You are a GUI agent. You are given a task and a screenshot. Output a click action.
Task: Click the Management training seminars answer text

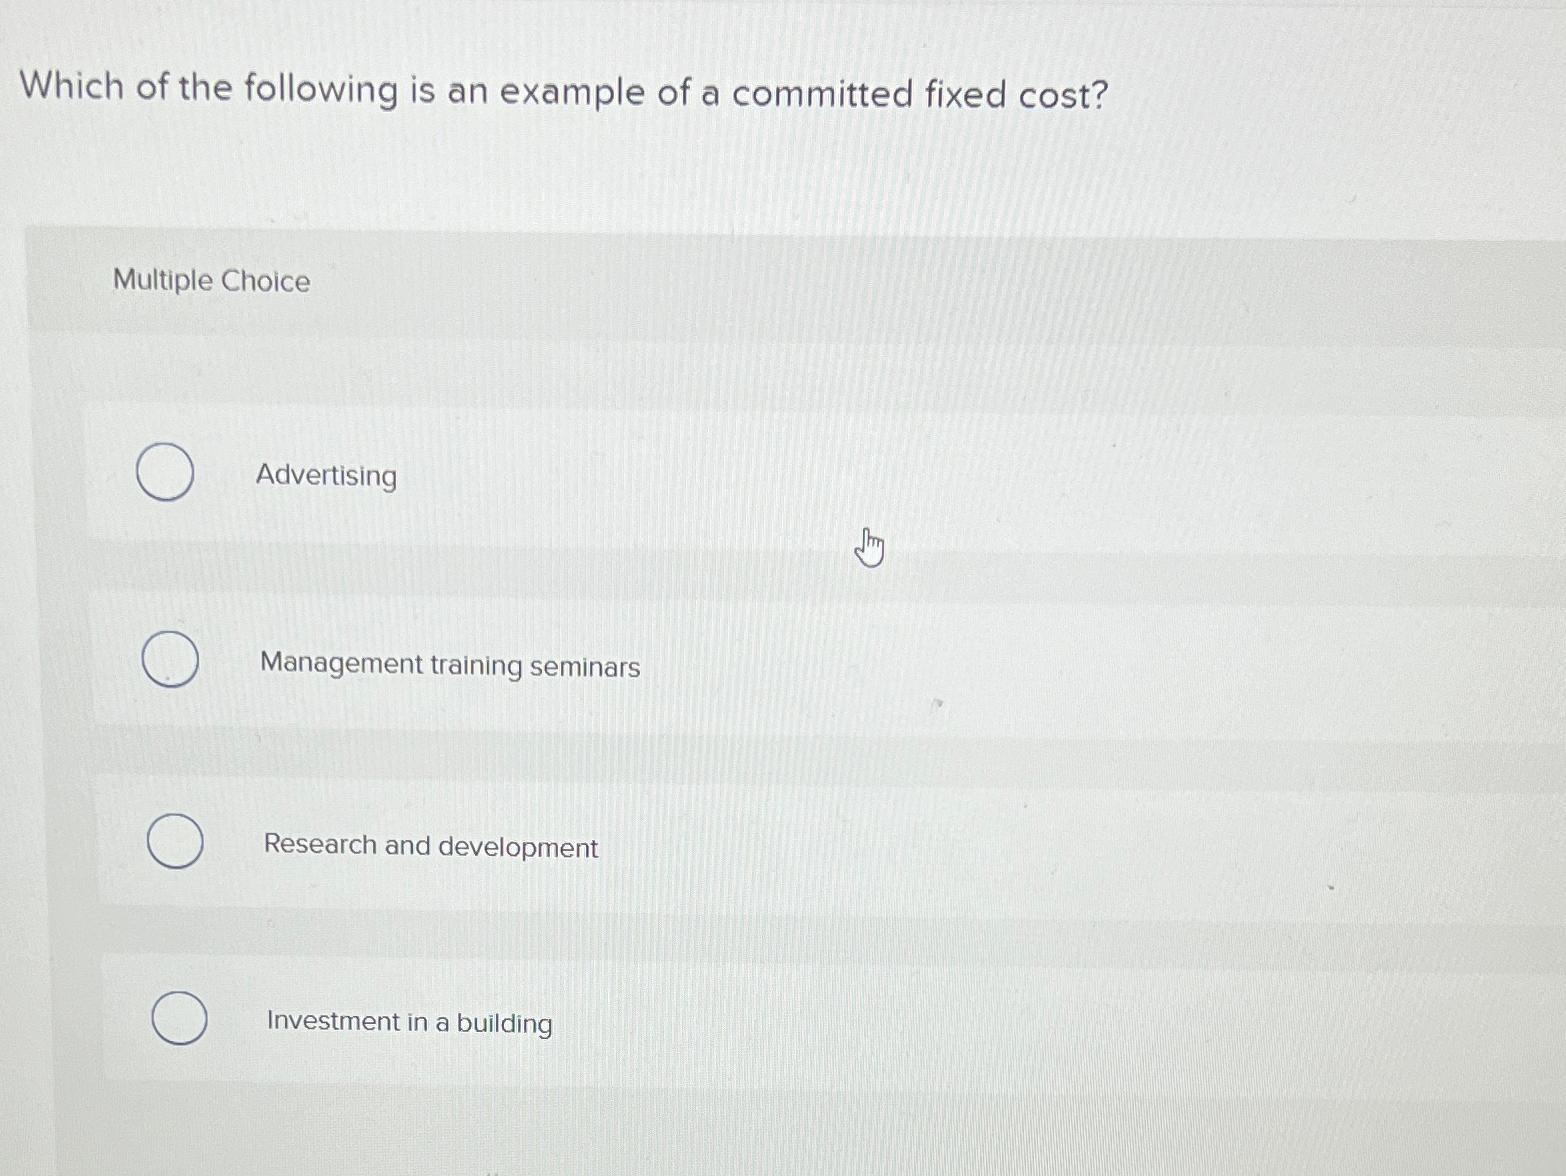pyautogui.click(x=448, y=667)
